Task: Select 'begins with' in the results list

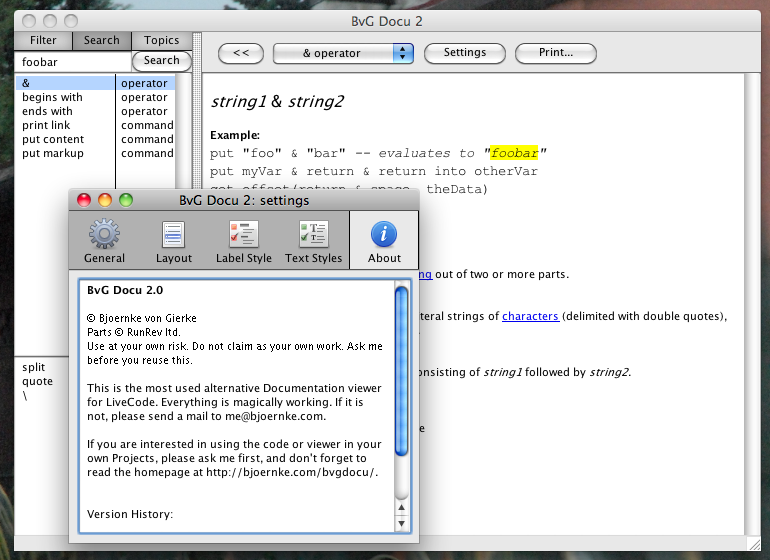Action: pos(53,98)
